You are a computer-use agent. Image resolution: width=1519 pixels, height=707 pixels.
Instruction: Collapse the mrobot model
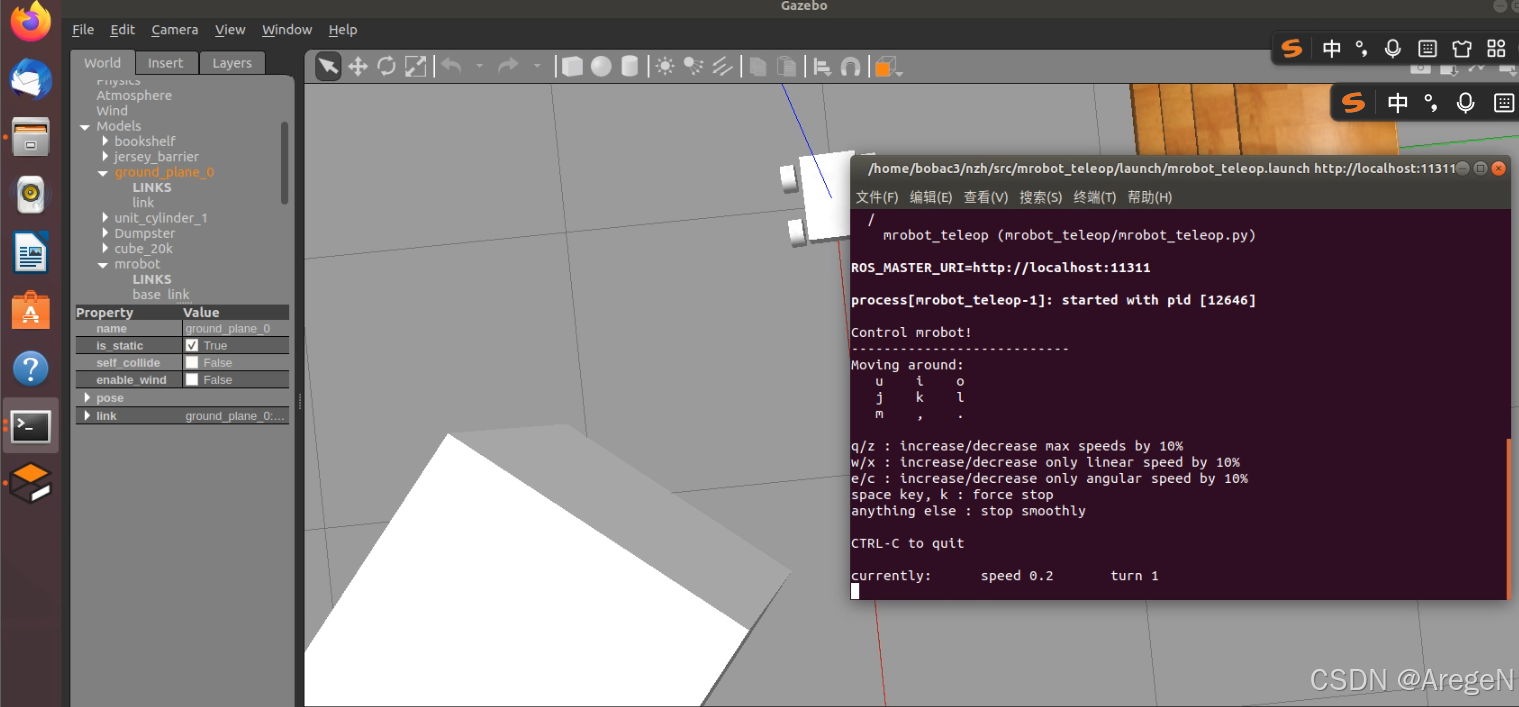tap(104, 265)
